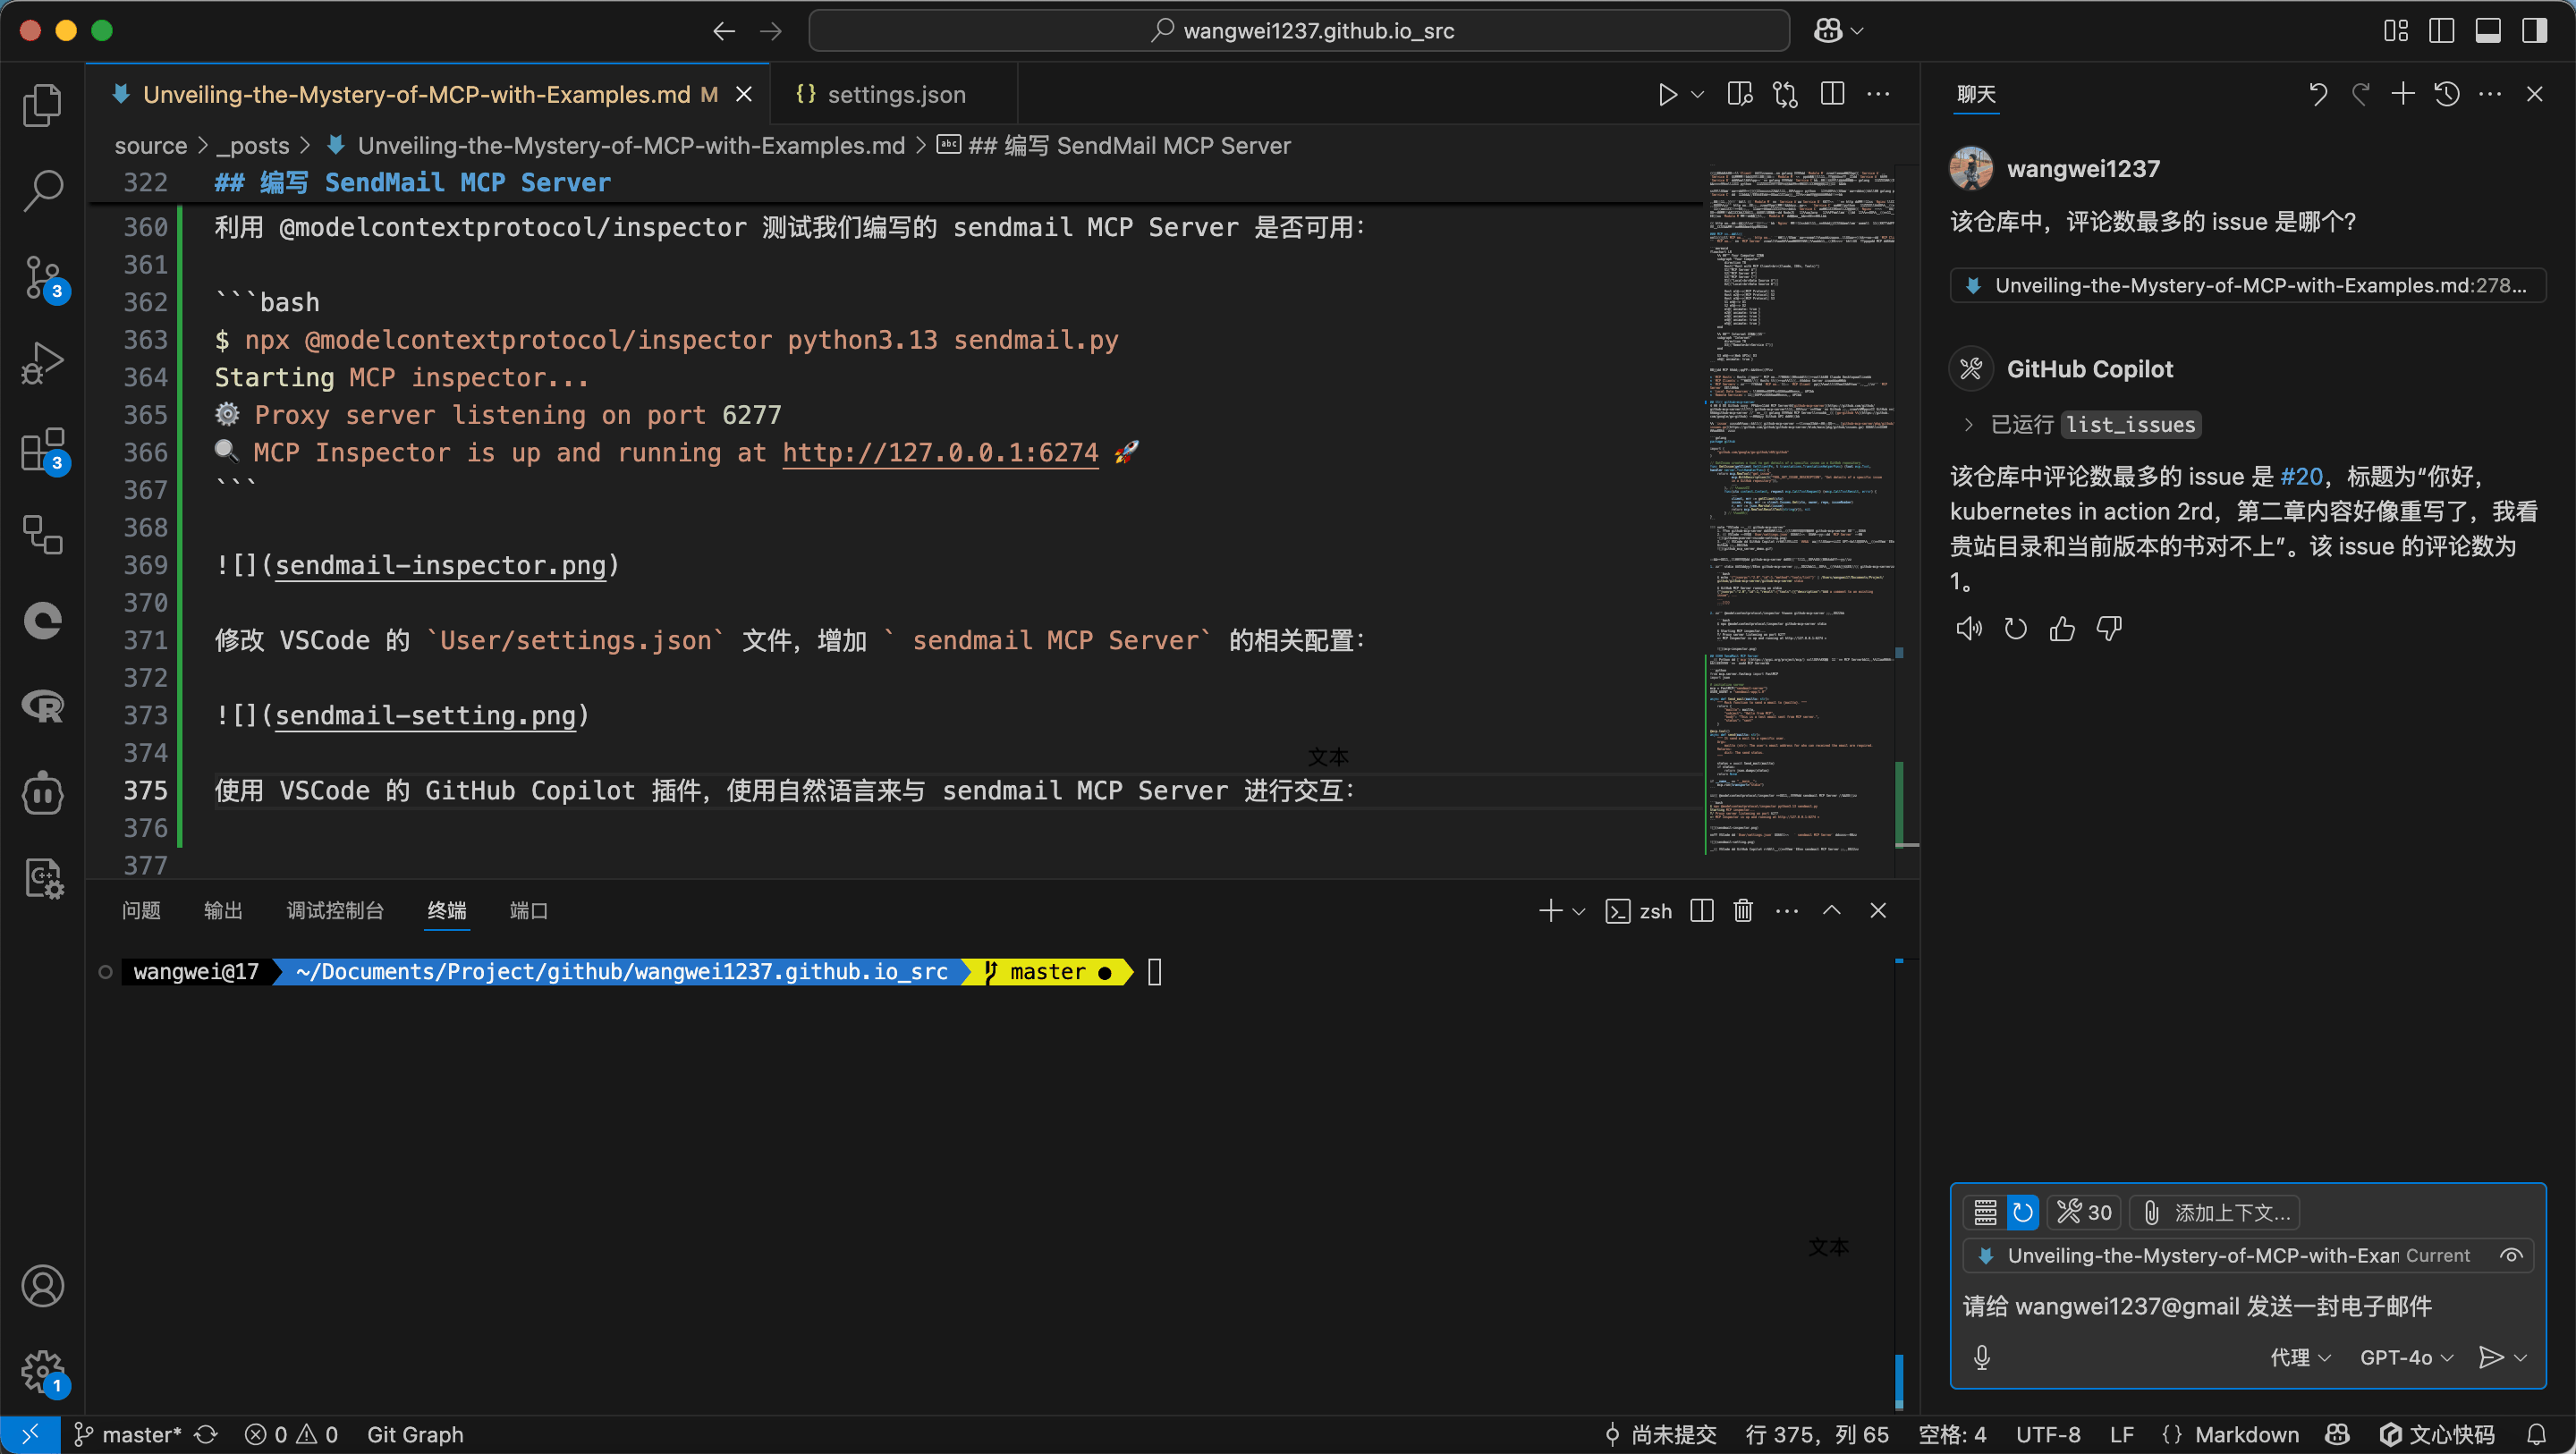Open editor more actions ellipsis
This screenshot has width=2576, height=1454.
click(1879, 94)
